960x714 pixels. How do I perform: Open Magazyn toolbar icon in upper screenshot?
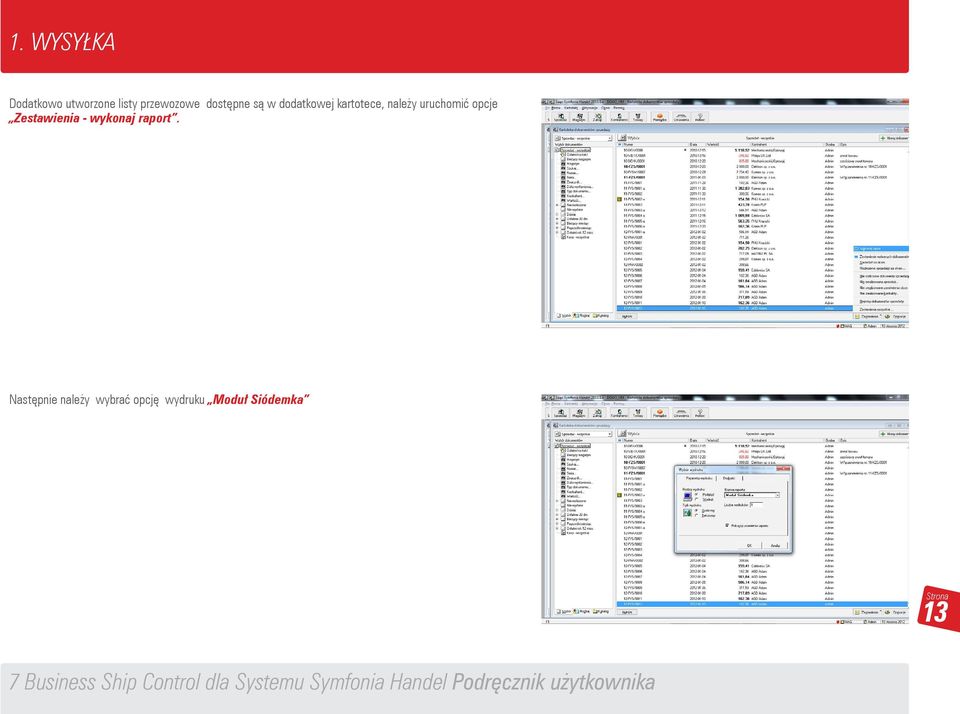[x=579, y=116]
